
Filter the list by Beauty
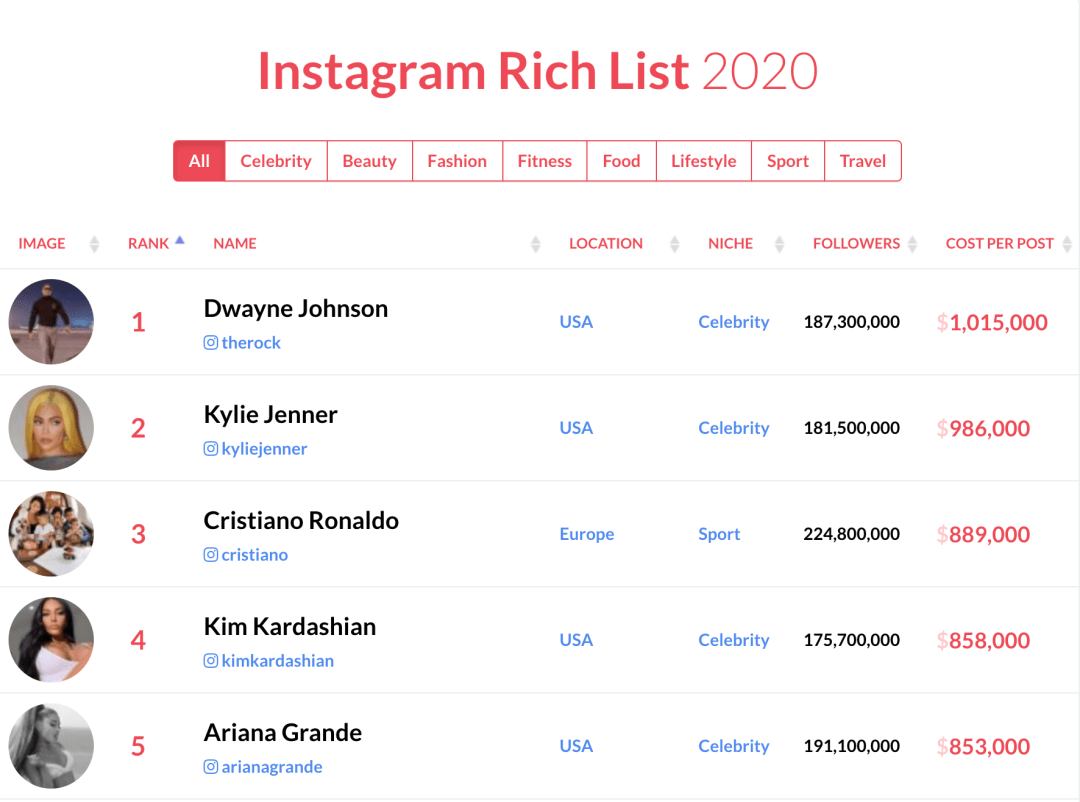[x=369, y=161]
